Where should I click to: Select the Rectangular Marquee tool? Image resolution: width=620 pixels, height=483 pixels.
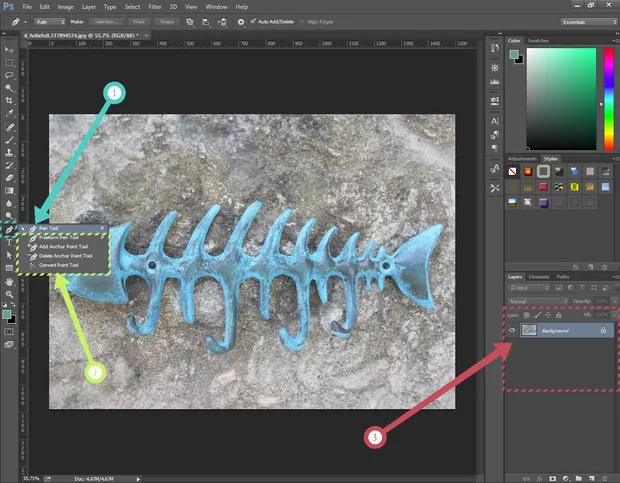pyautogui.click(x=9, y=62)
